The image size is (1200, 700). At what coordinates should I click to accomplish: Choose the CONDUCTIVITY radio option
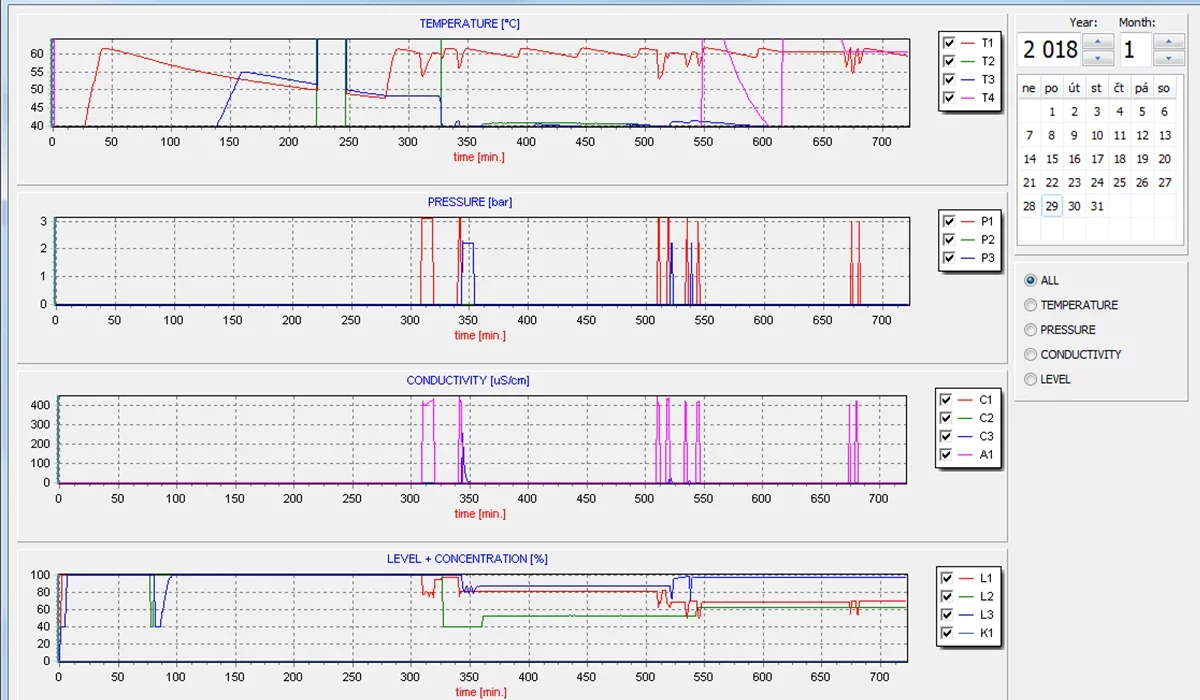pyautogui.click(x=1031, y=354)
